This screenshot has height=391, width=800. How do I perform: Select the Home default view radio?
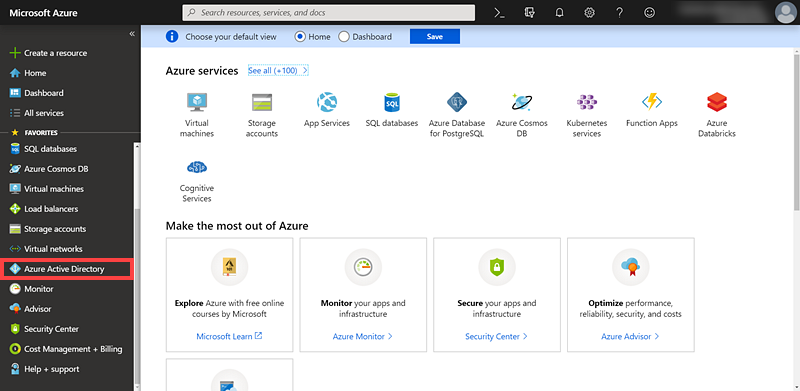point(300,37)
